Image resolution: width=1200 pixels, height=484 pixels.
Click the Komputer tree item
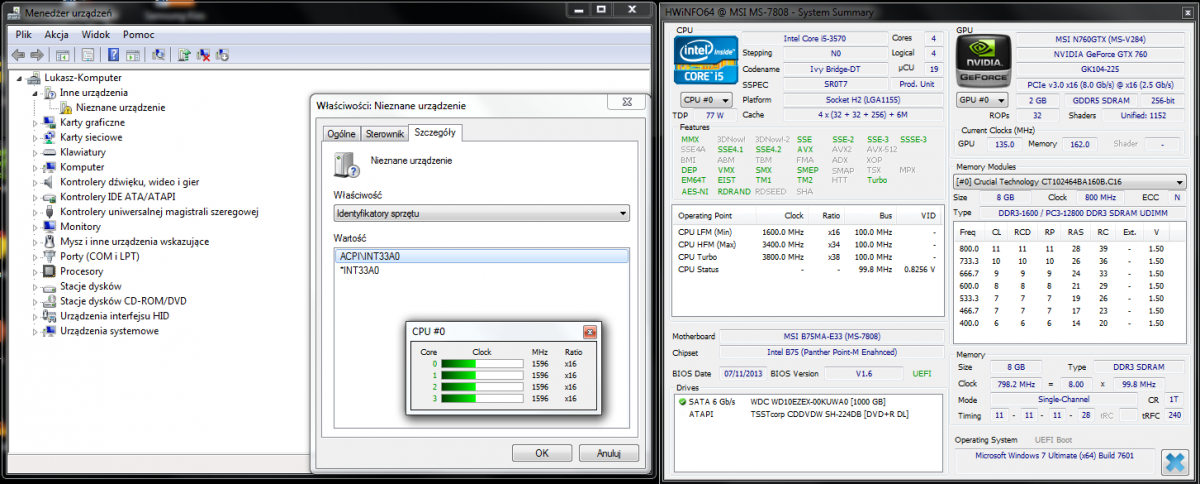pyautogui.click(x=82, y=167)
